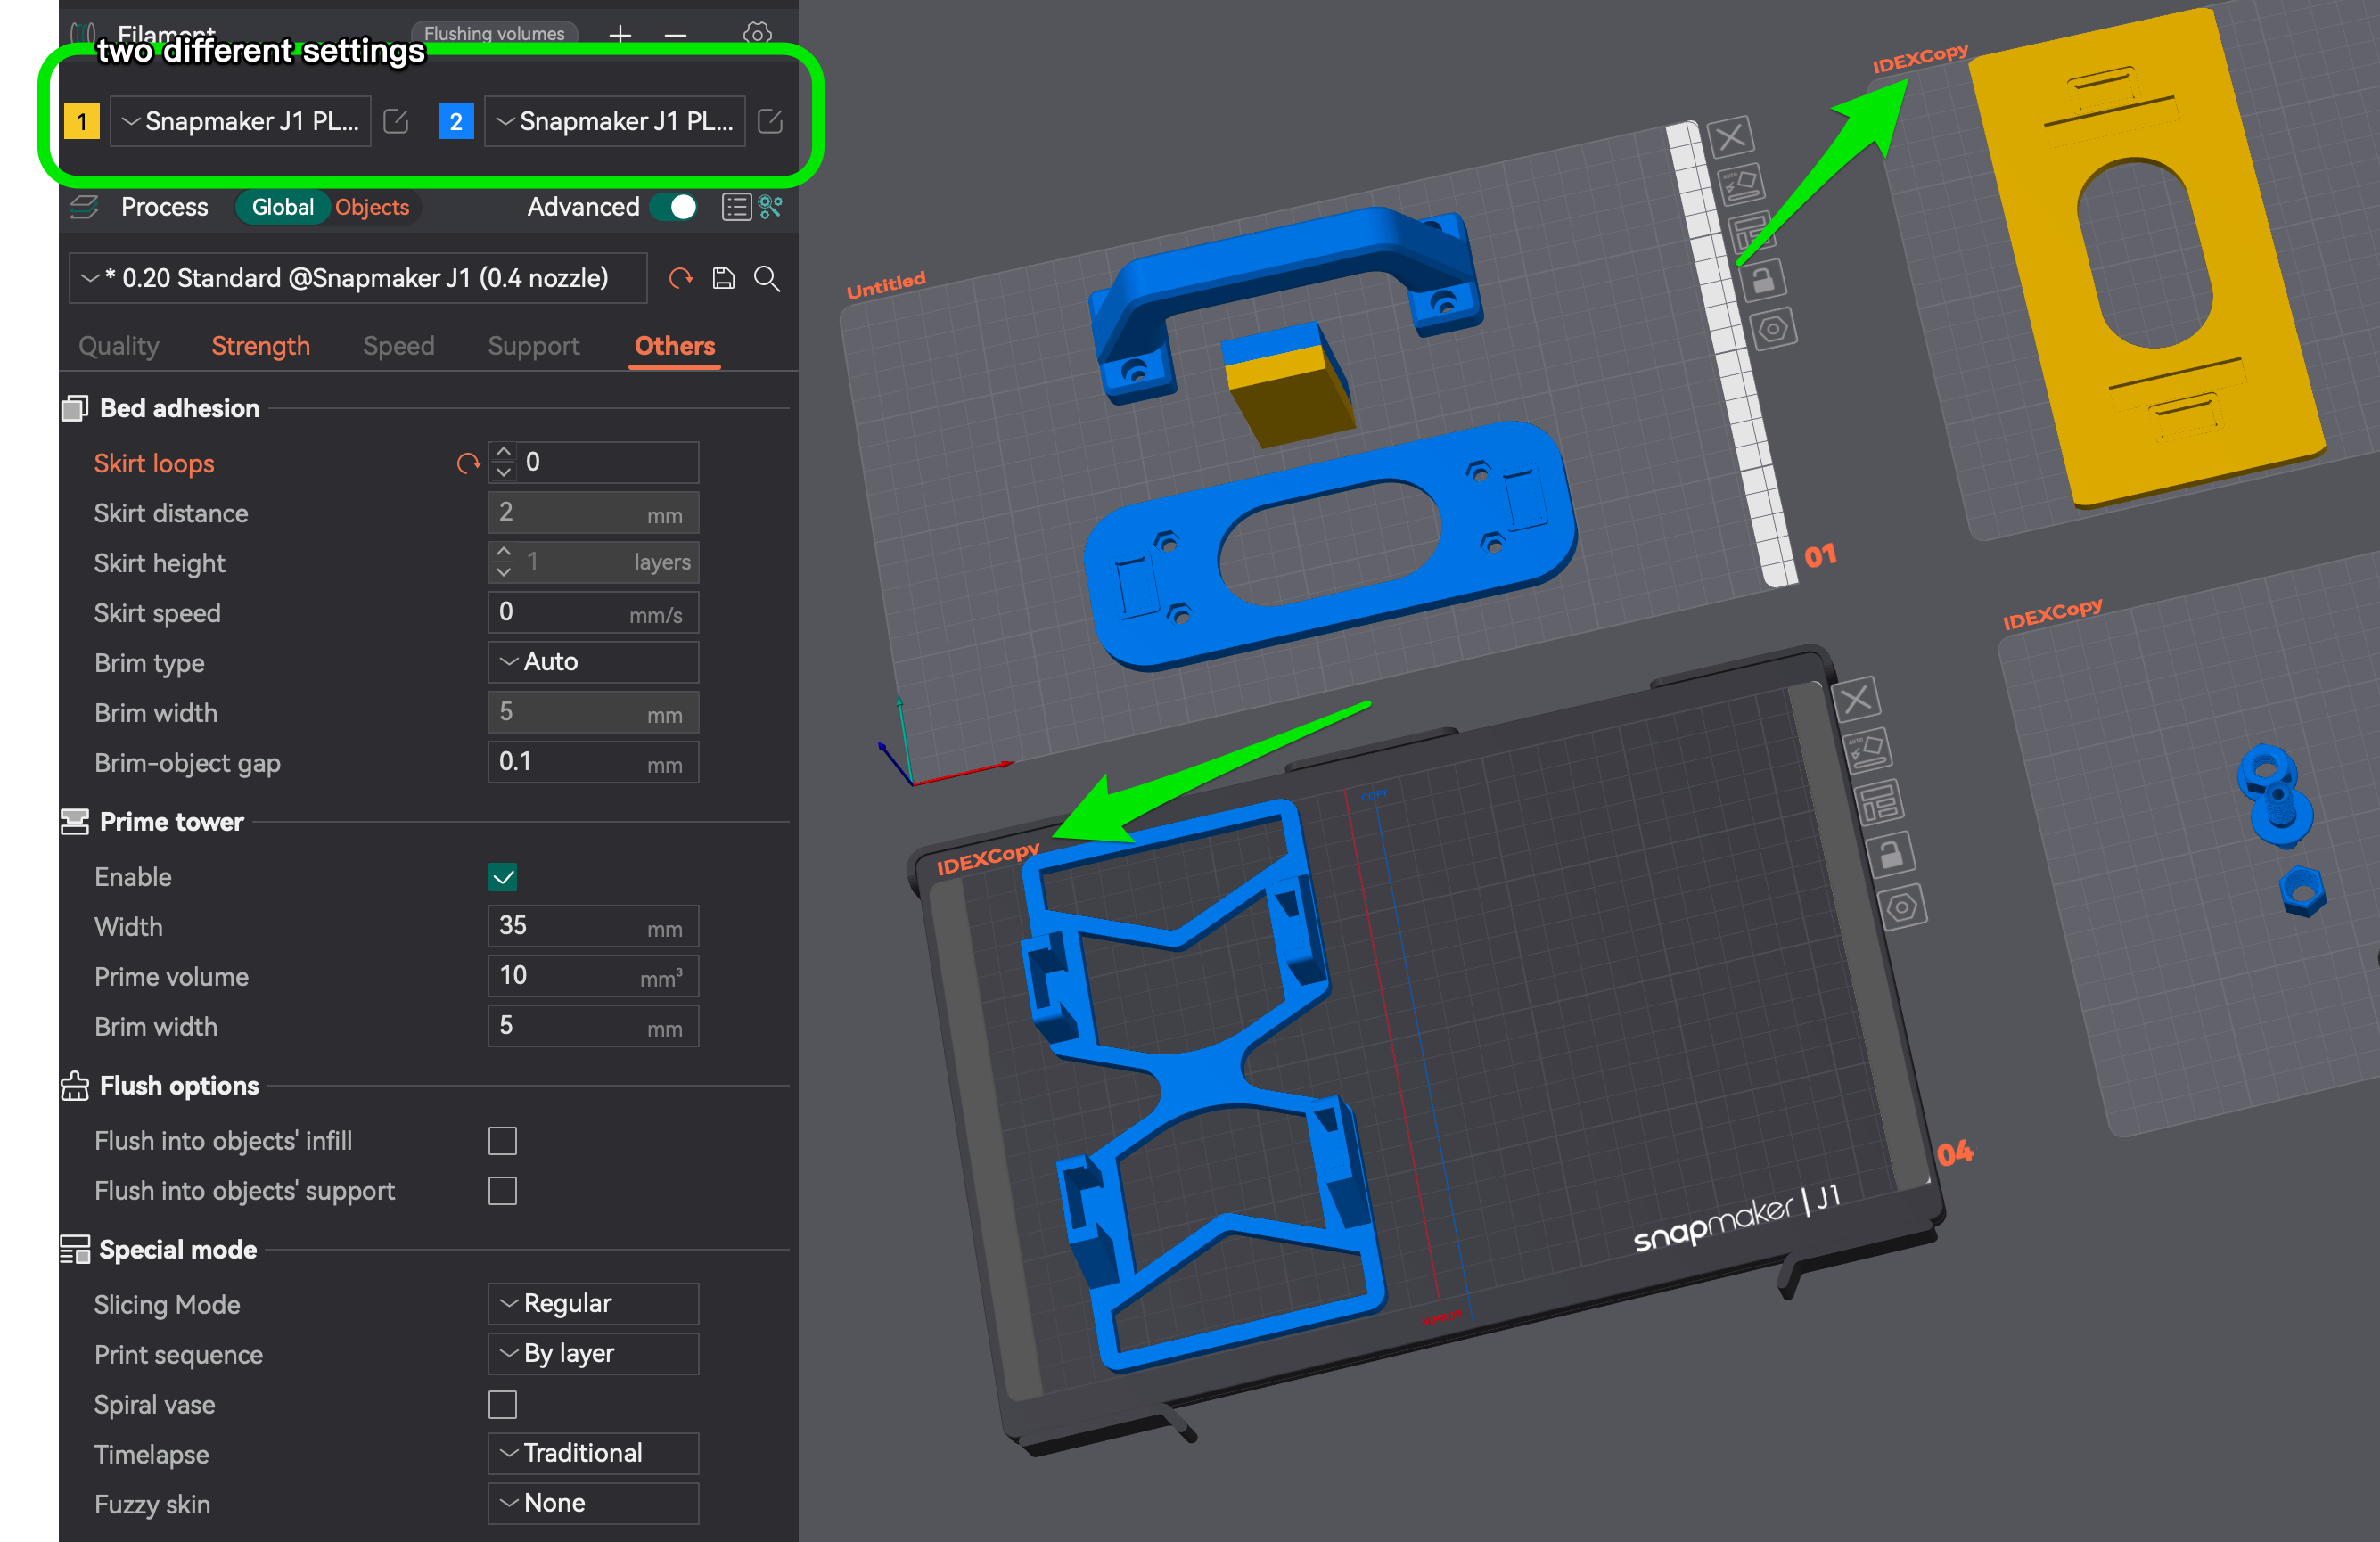Disable the Prime tower Enable checkbox
2380x1542 pixels.
pyautogui.click(x=504, y=877)
